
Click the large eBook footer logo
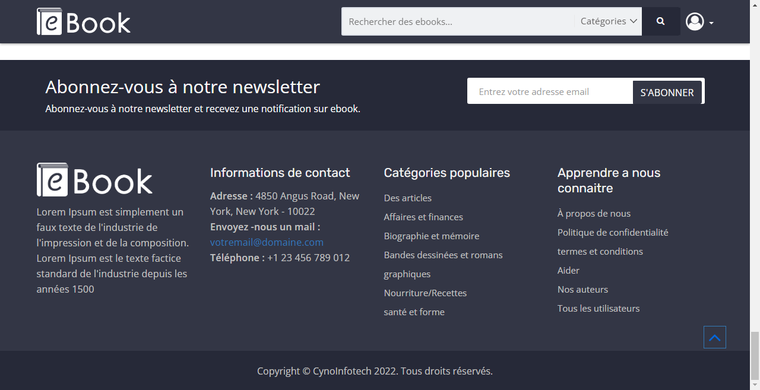click(x=95, y=180)
